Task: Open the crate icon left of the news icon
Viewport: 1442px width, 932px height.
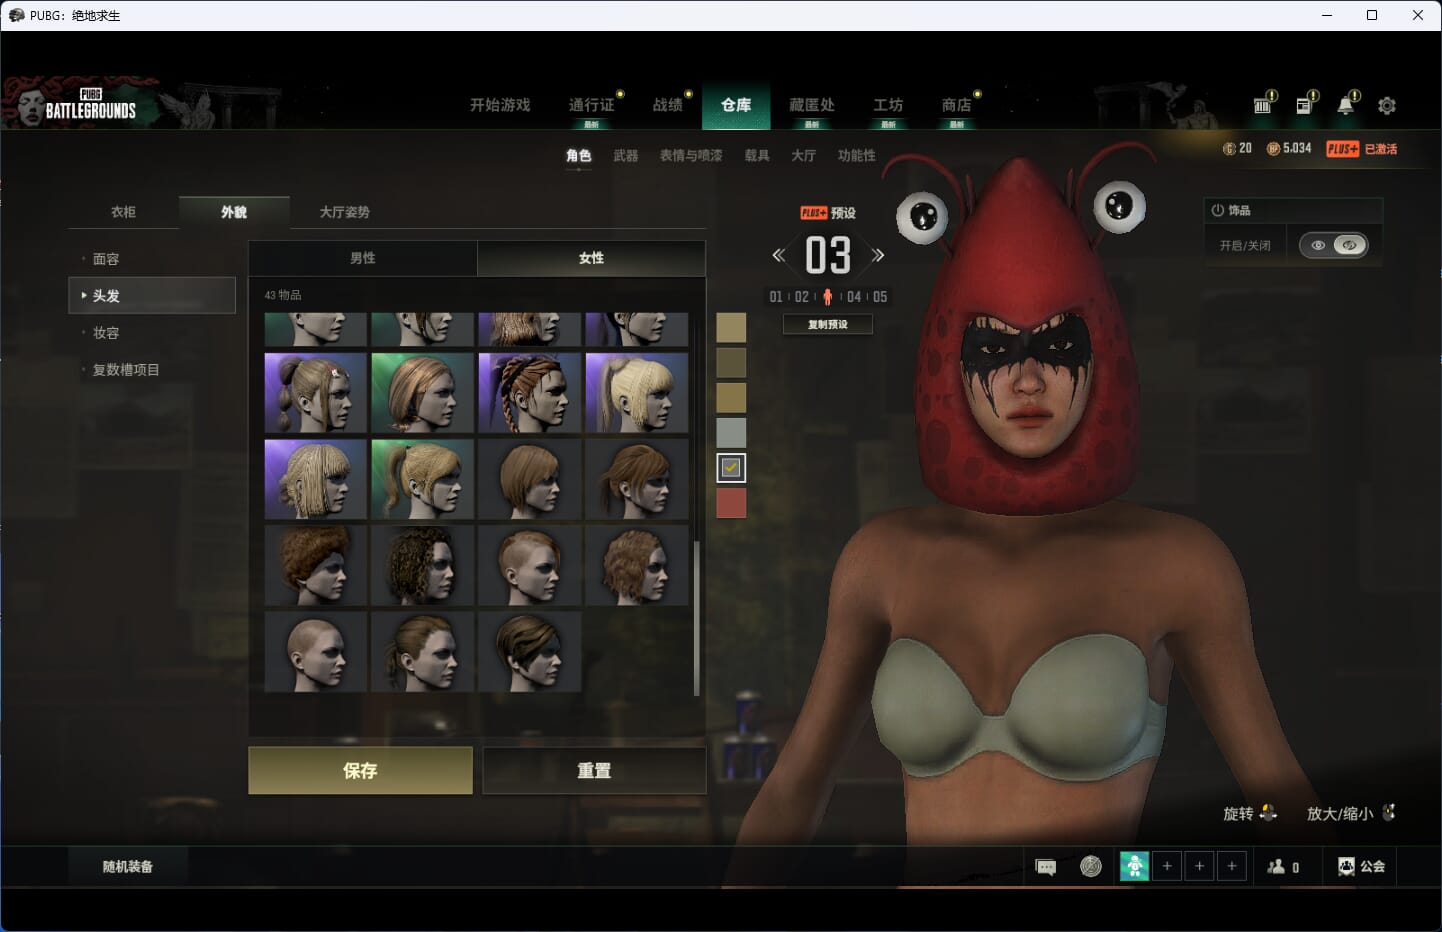Action: [1262, 105]
